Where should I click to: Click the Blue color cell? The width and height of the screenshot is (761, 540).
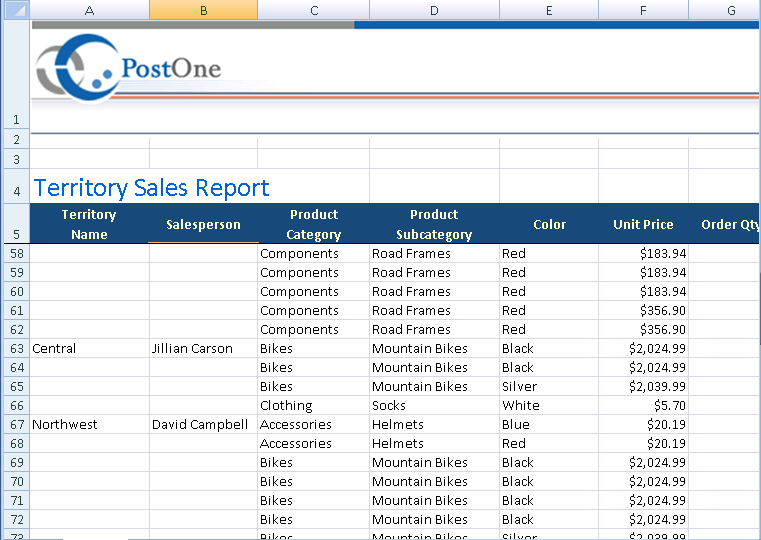(549, 425)
